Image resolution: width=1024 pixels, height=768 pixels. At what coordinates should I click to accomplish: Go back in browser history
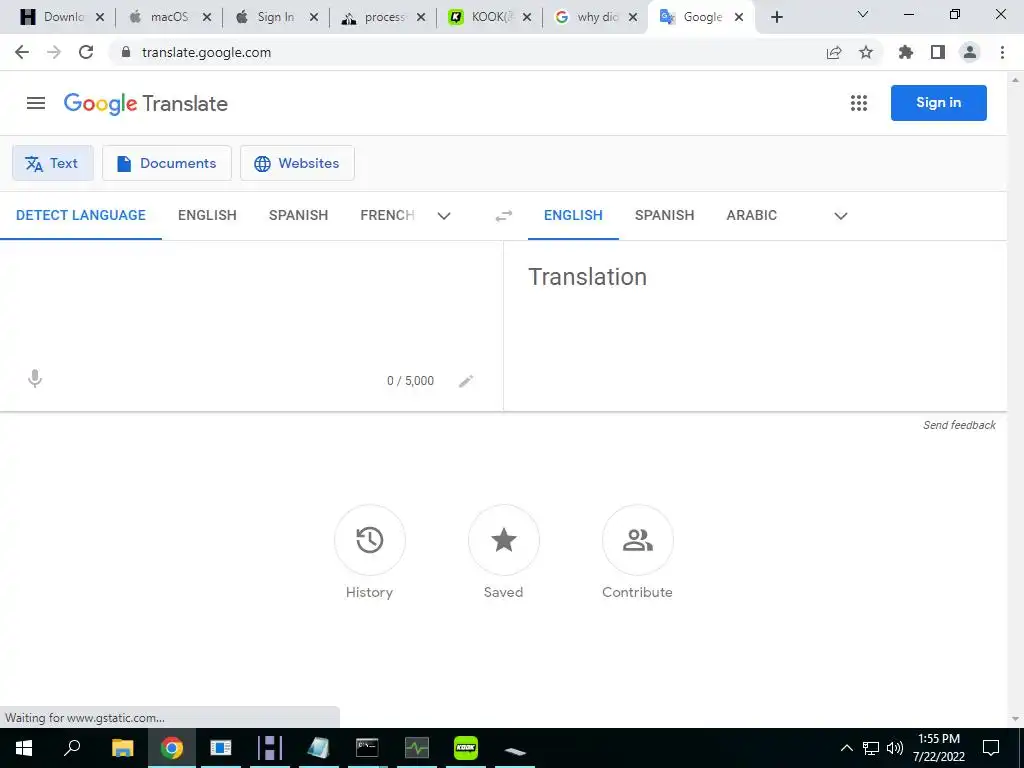pos(22,52)
